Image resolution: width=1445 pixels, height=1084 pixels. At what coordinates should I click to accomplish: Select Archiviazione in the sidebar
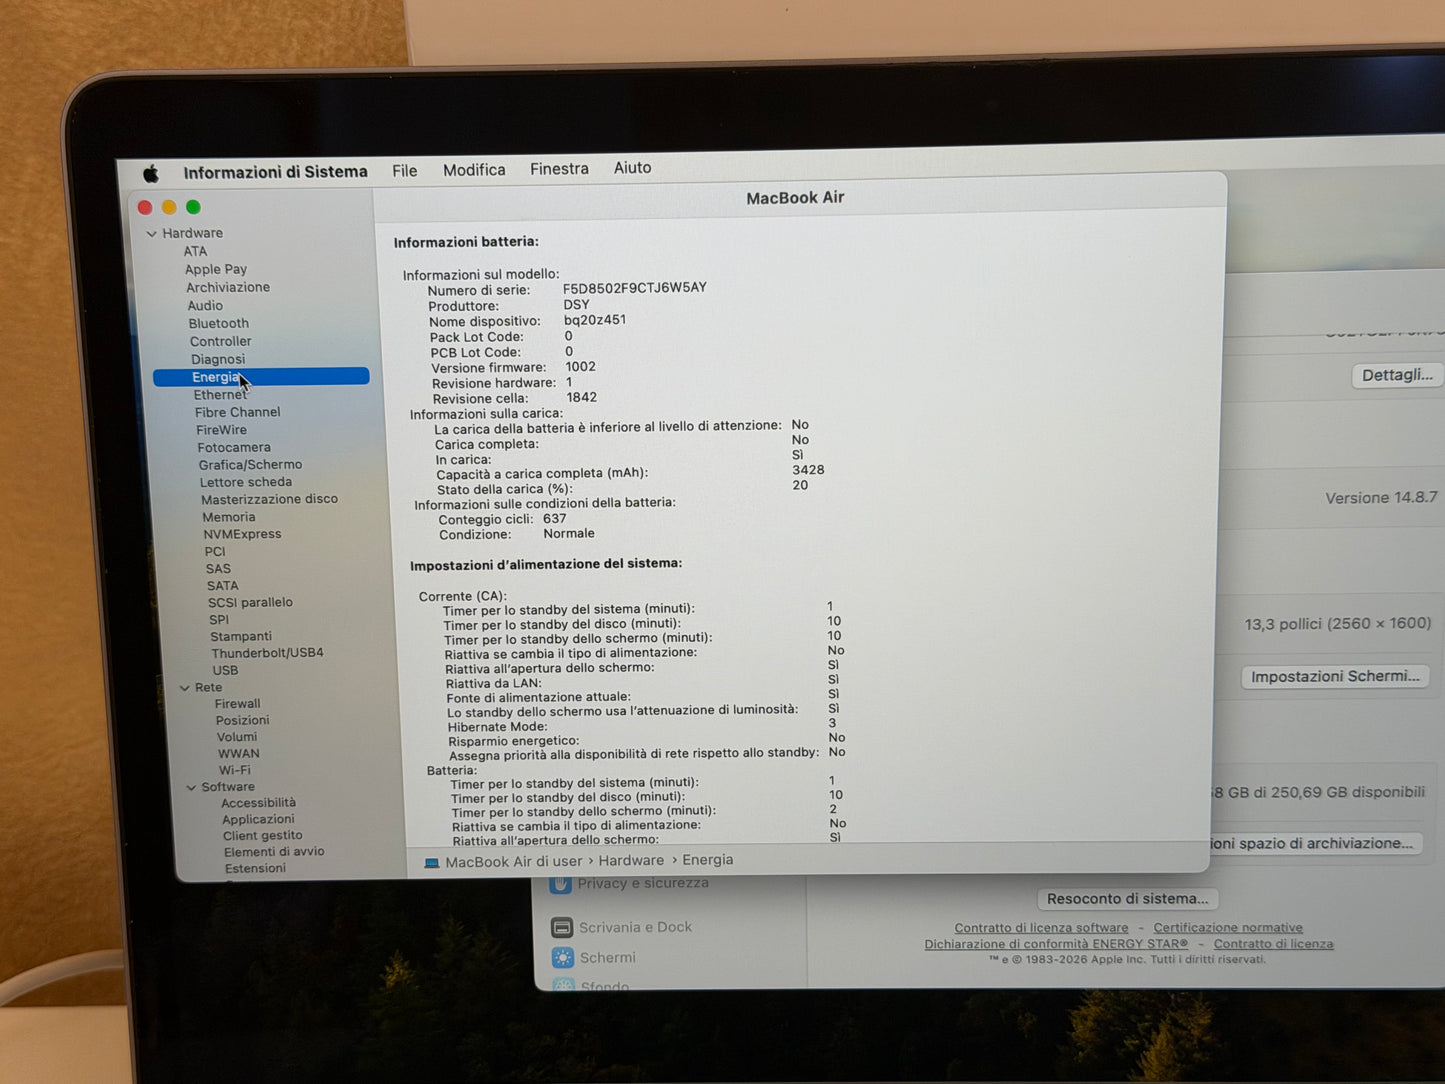coord(228,287)
